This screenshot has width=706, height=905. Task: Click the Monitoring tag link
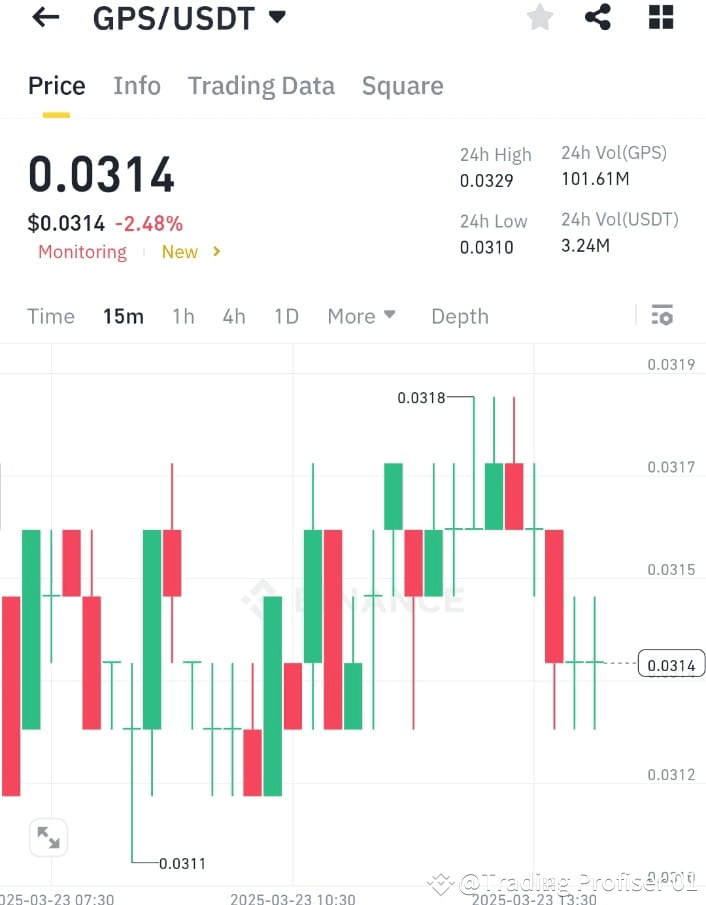[x=82, y=252]
